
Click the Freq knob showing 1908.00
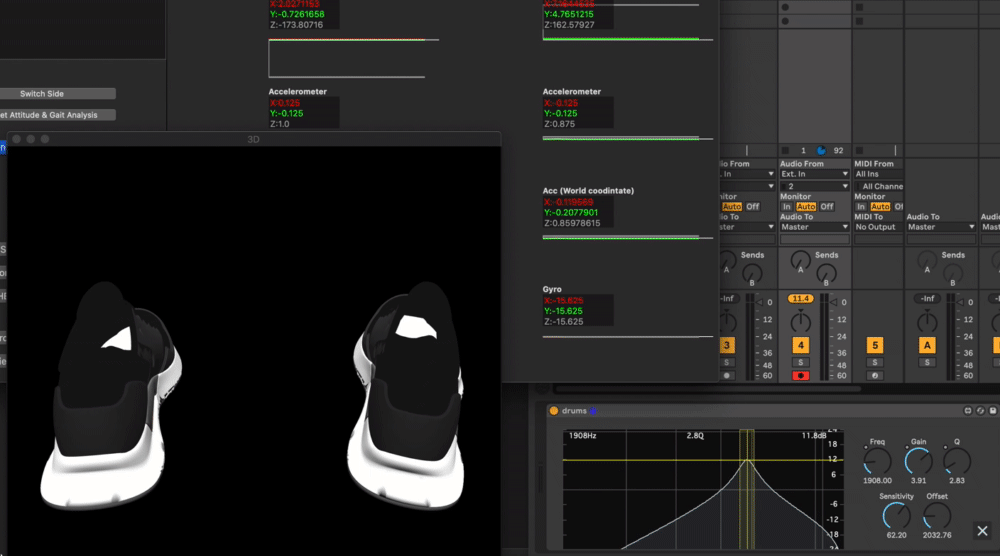[876, 463]
